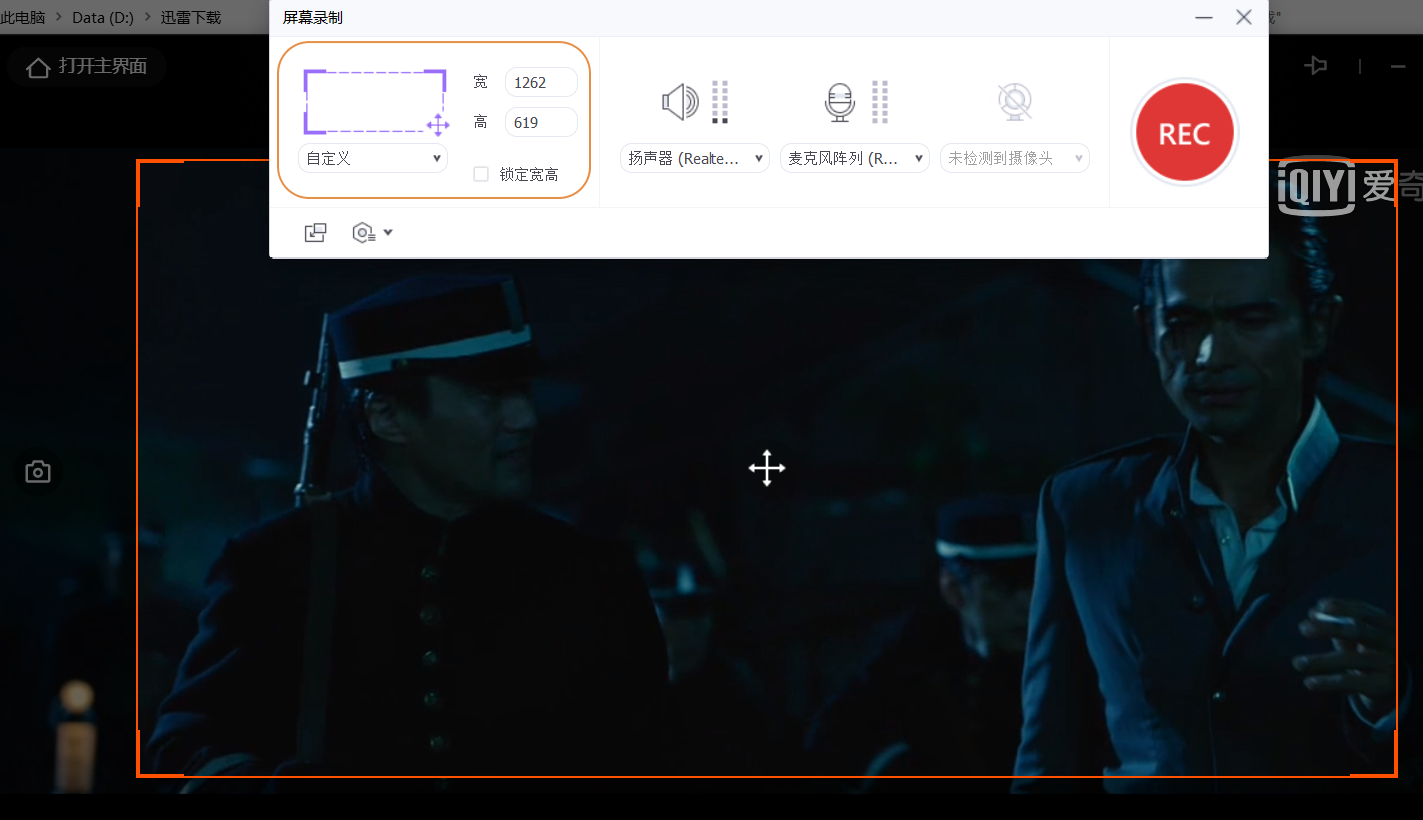
Task: Click the recording settings gear icon
Action: coord(364,231)
